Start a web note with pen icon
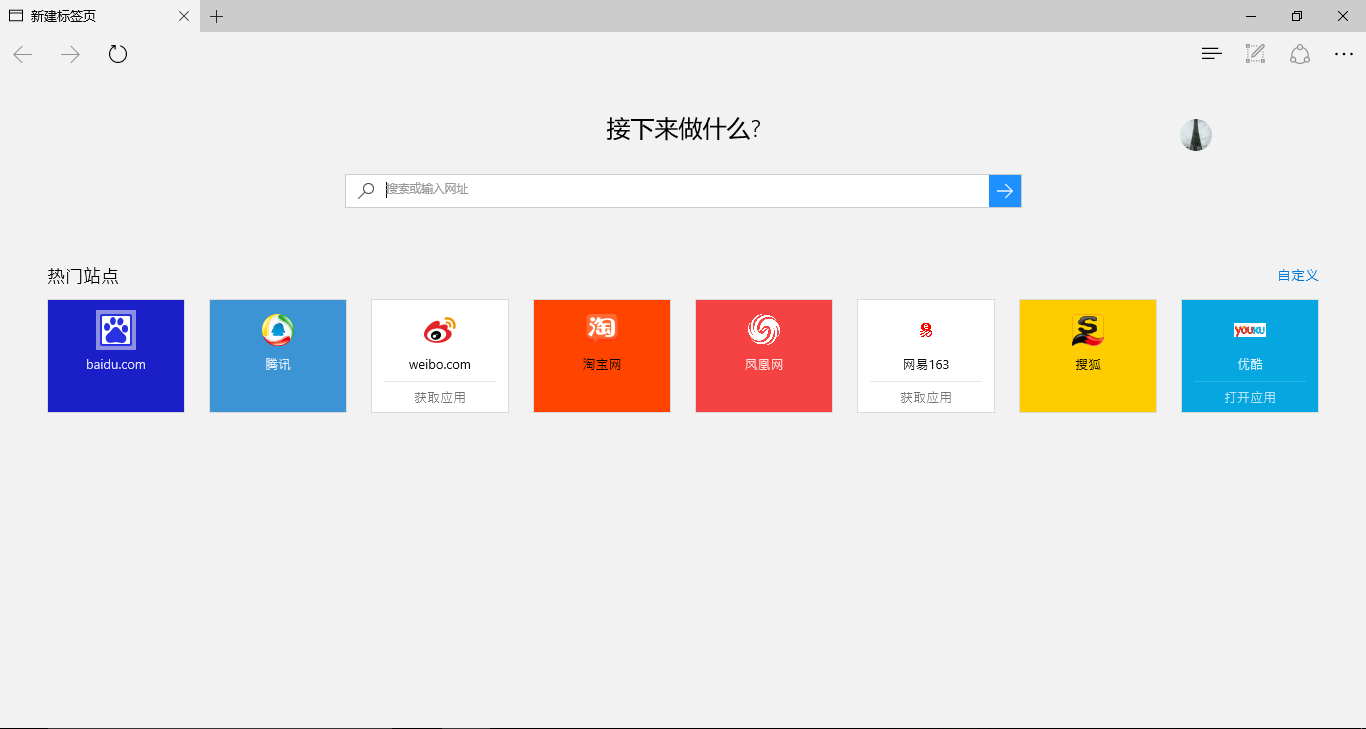The width and height of the screenshot is (1366, 729). (1255, 54)
